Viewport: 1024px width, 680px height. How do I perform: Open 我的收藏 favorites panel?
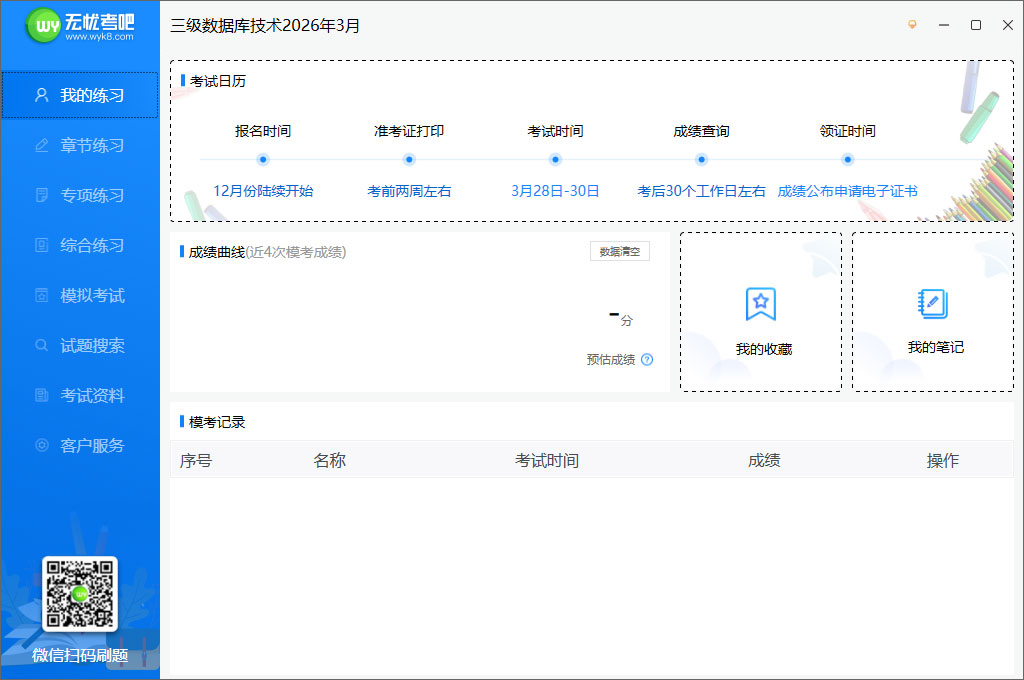(x=760, y=312)
